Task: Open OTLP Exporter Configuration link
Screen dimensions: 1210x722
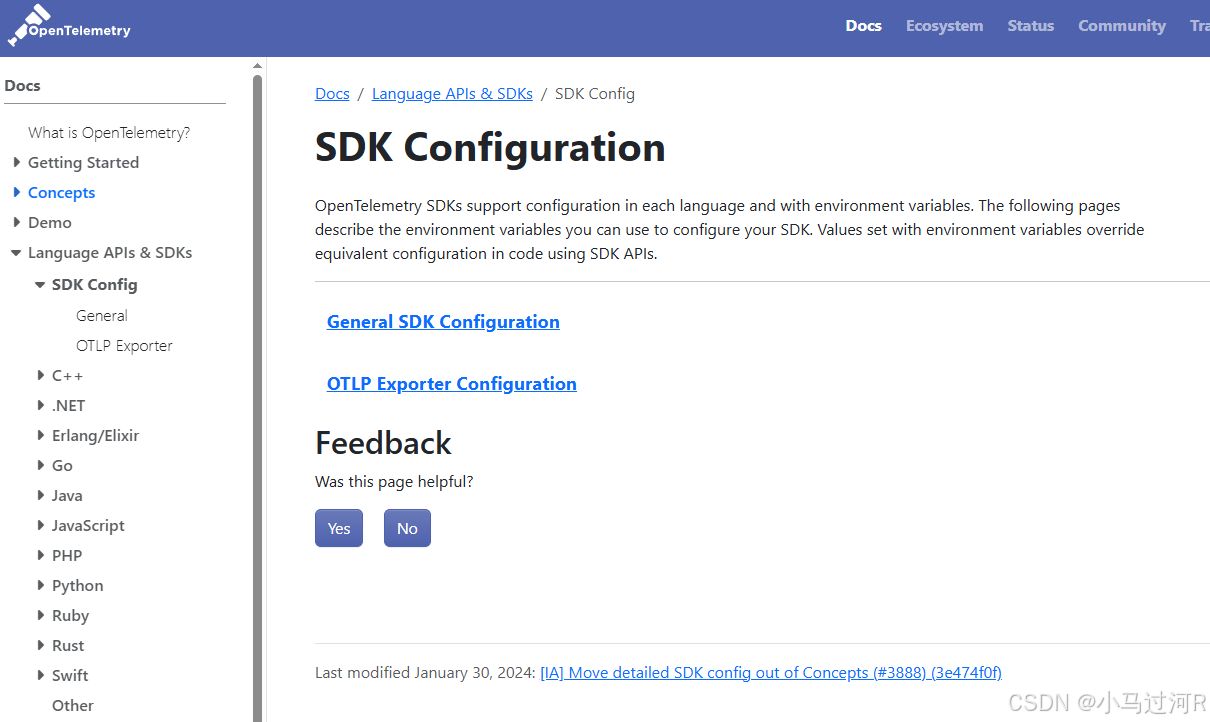Action: pyautogui.click(x=451, y=384)
